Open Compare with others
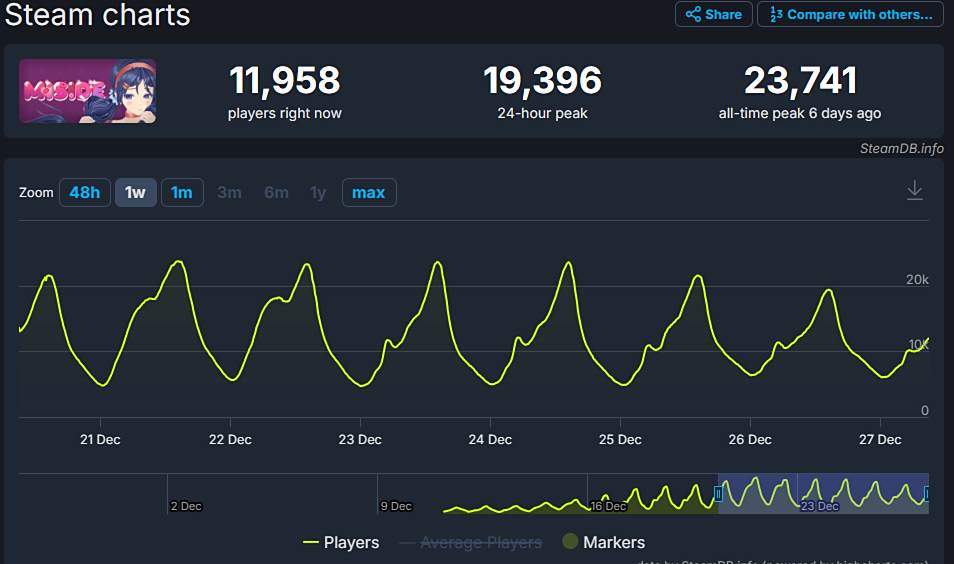Viewport: 954px width, 564px height. point(850,14)
